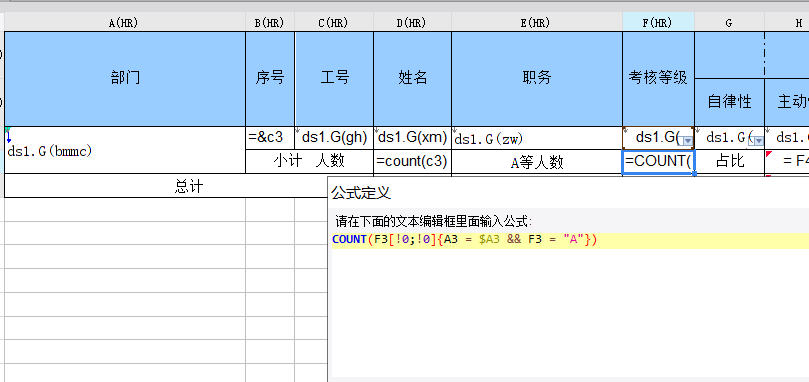Select column A(HR) header
809x382 pixels.
[125, 23]
